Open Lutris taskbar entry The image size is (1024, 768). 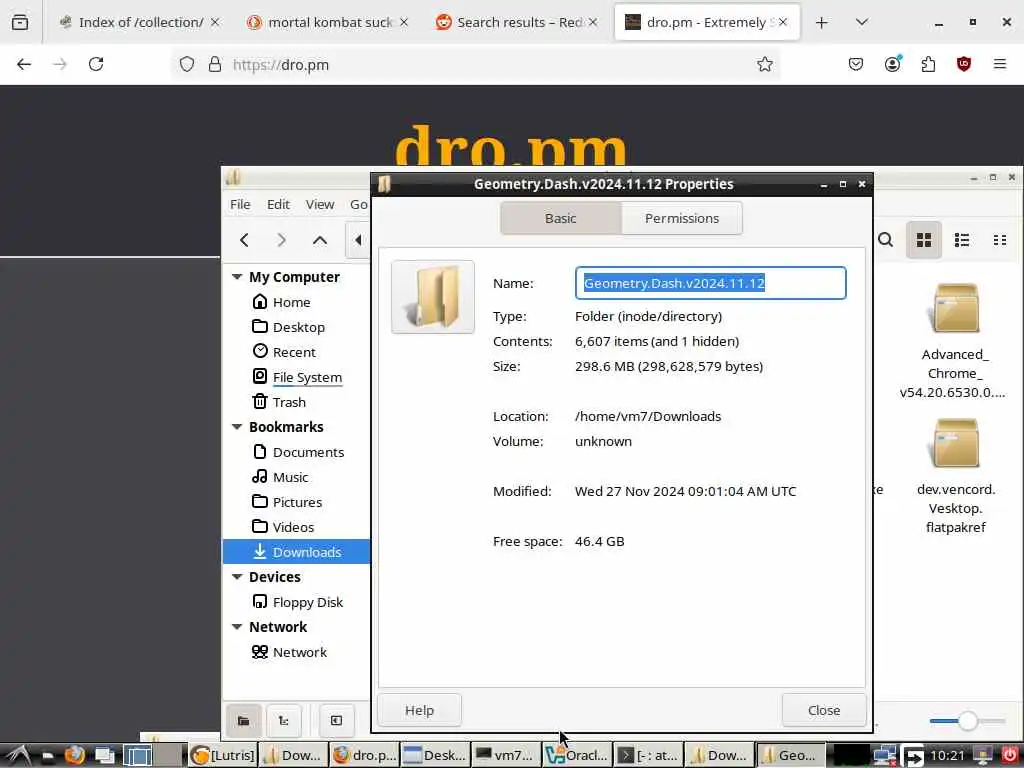223,755
